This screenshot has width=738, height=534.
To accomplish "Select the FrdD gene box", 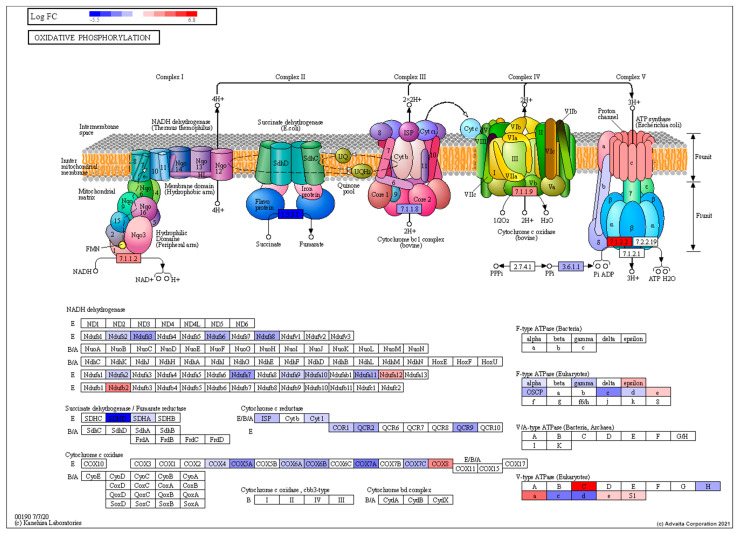I will (x=217, y=439).
